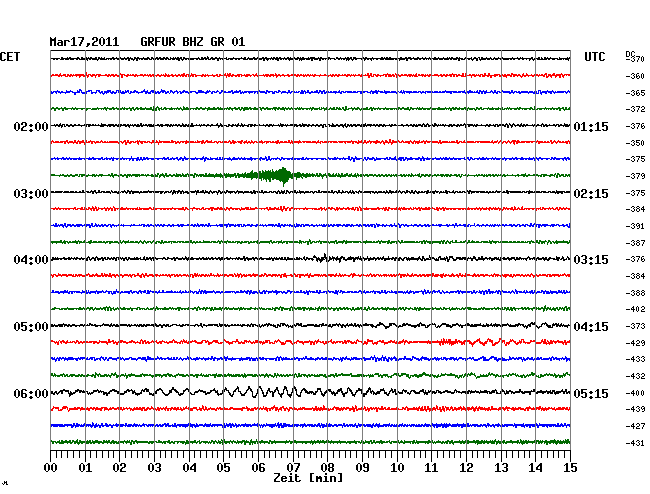This screenshot has width=650, height=494.
Task: Click the 03:15 UTC time label
Action: click(x=591, y=260)
